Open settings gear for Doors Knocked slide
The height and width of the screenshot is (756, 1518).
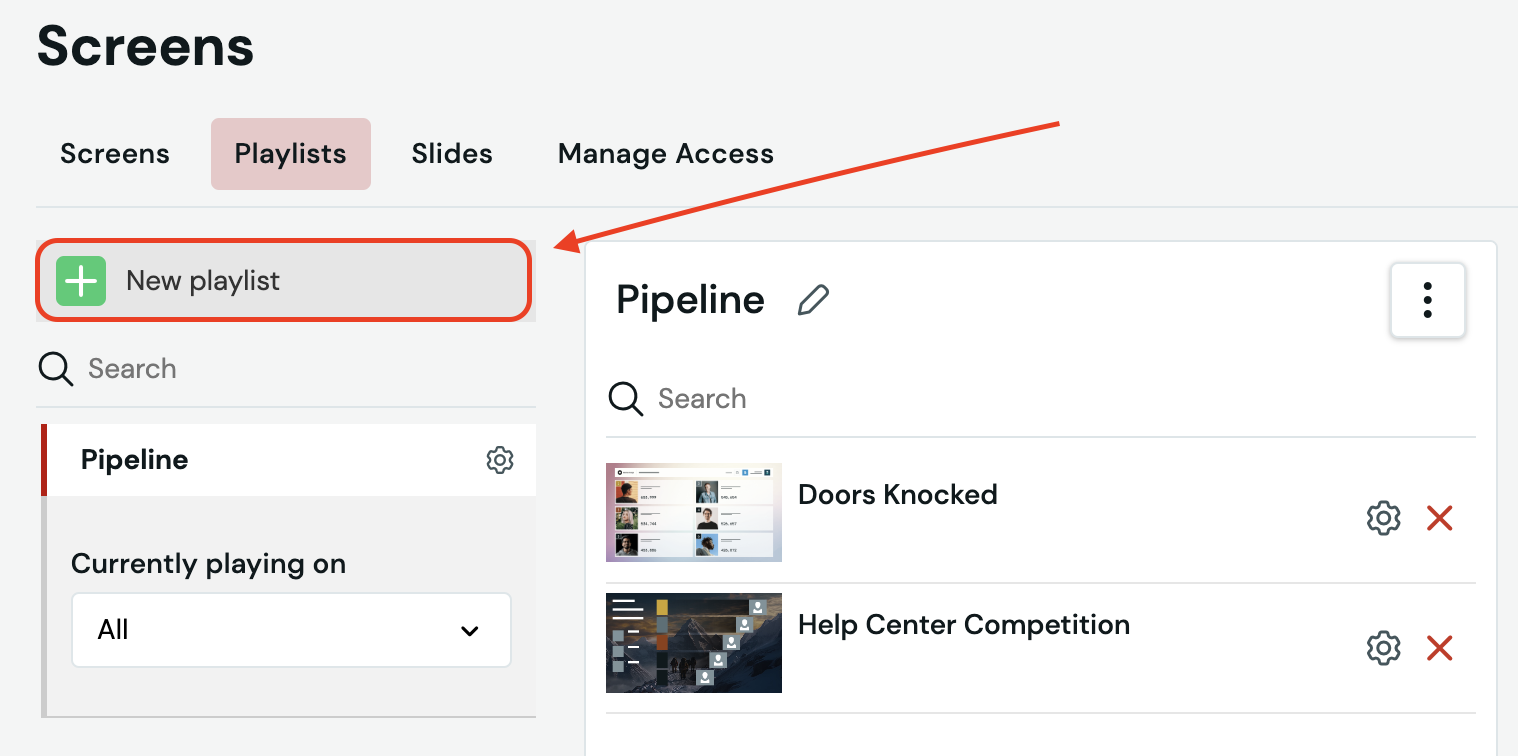(x=1383, y=518)
